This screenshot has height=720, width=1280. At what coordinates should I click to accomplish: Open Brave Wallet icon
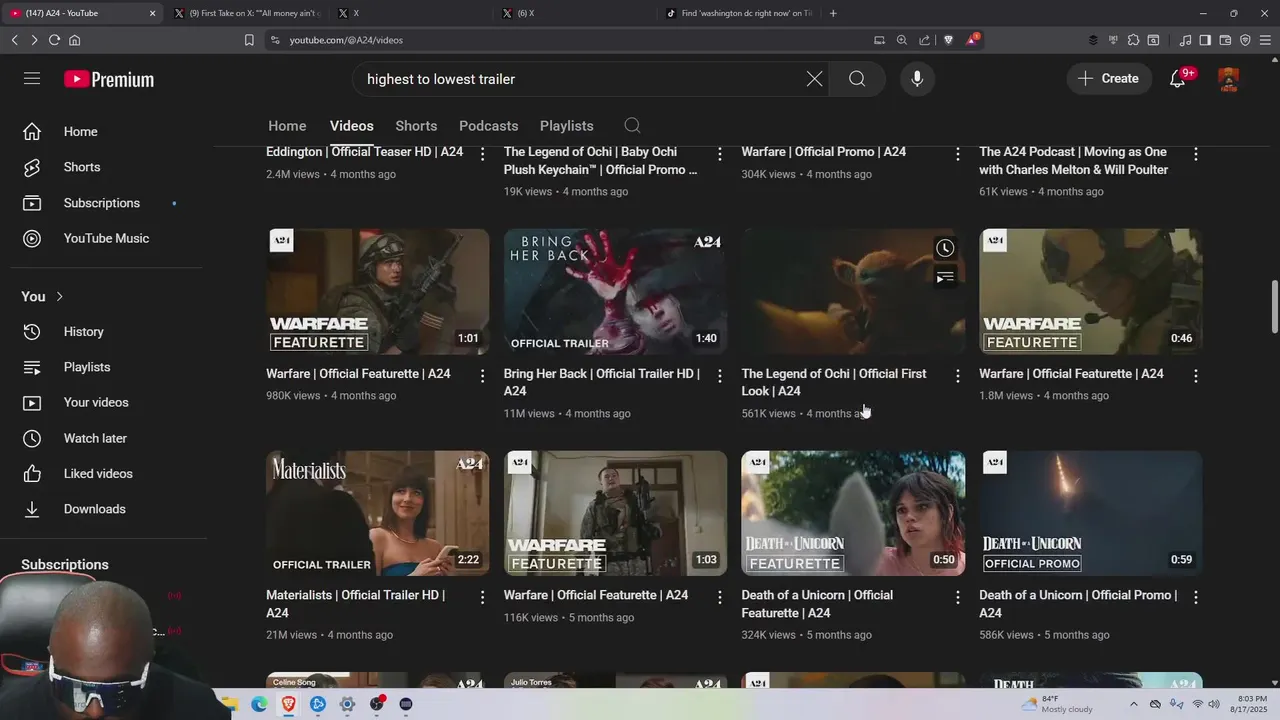[x=1225, y=40]
